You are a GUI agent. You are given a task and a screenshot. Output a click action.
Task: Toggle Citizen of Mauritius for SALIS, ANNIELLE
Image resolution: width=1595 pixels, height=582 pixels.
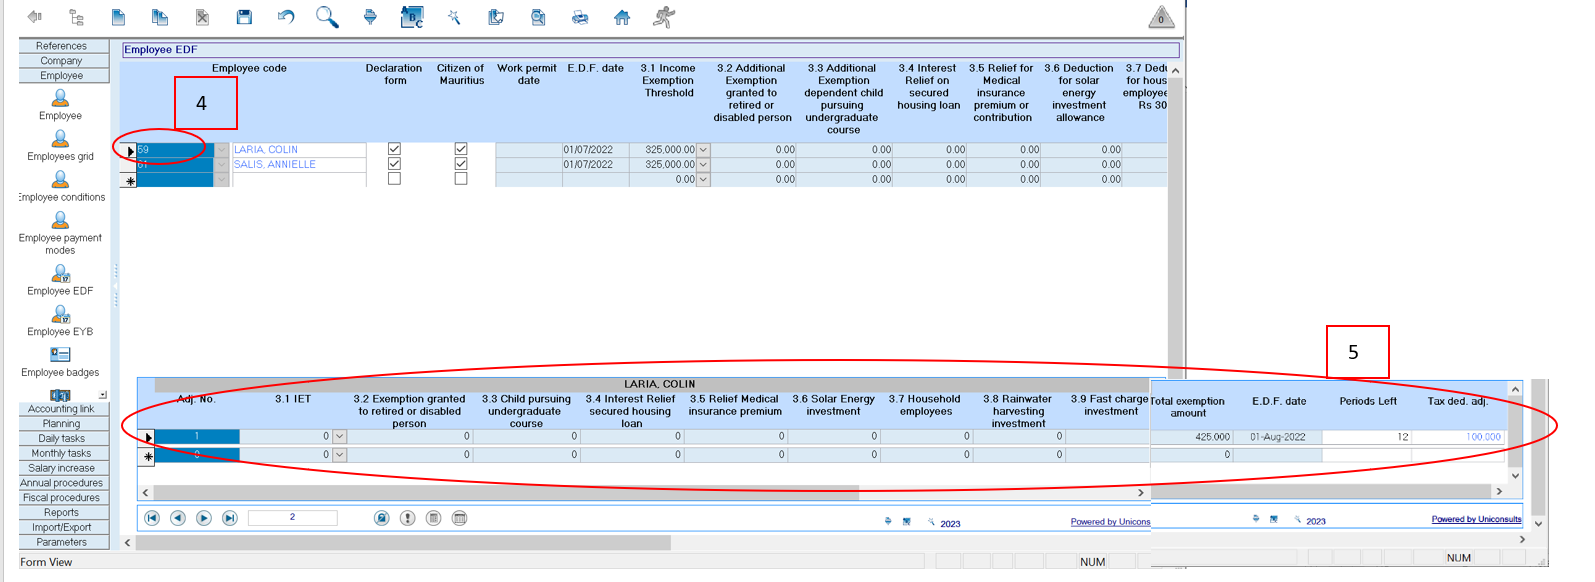[461, 164]
